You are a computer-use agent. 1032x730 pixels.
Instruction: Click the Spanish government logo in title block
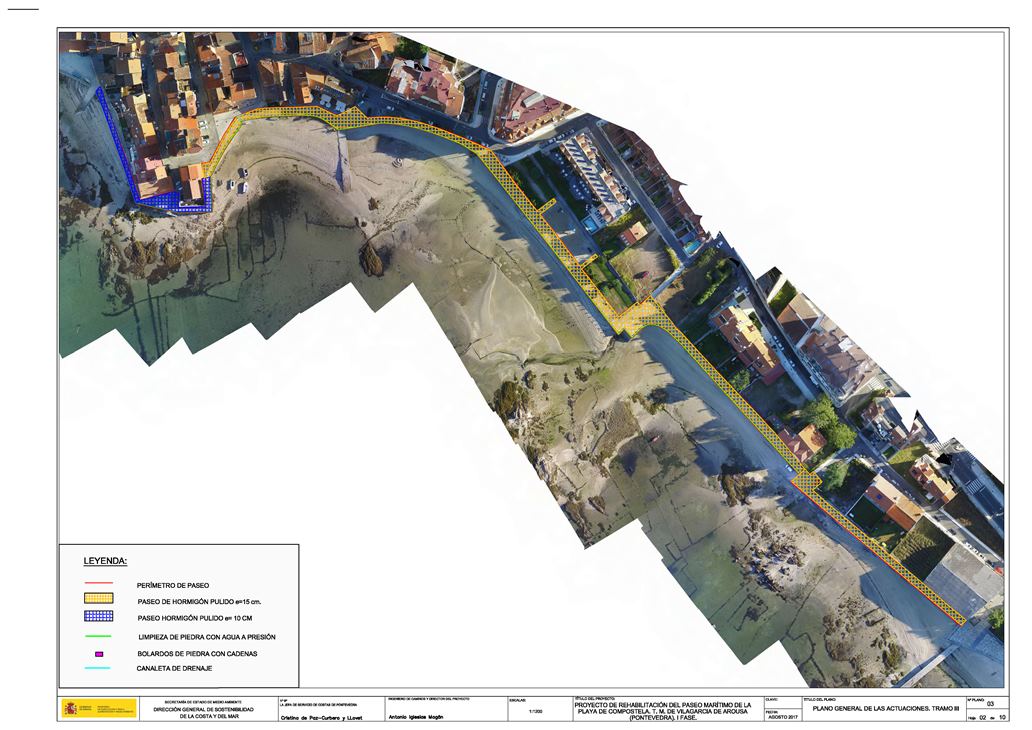[x=98, y=709]
